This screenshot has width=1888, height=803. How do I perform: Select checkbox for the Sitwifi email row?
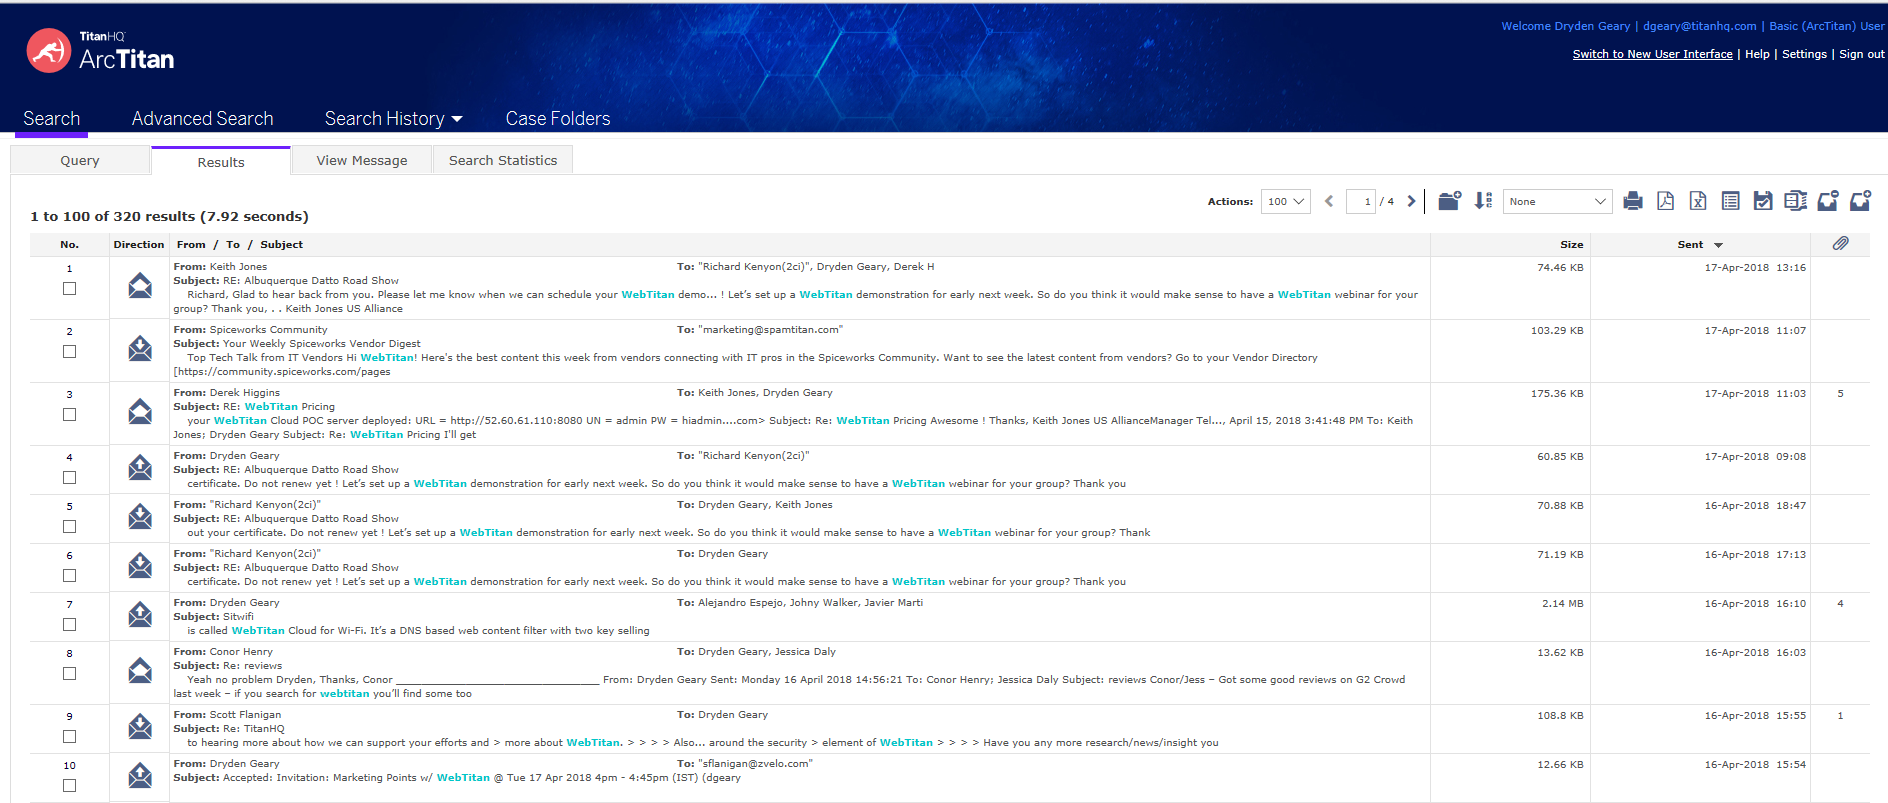[70, 625]
